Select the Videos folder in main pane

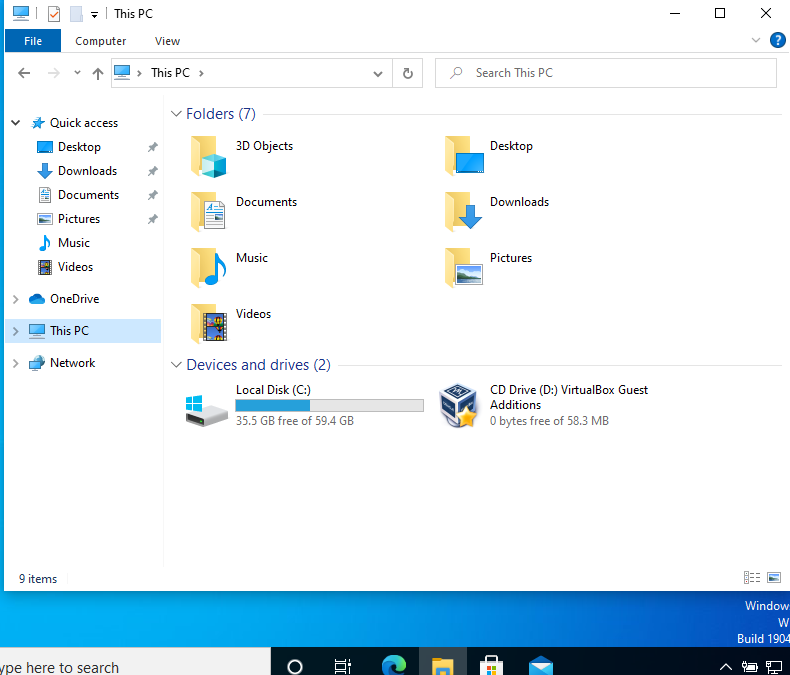tap(231, 324)
